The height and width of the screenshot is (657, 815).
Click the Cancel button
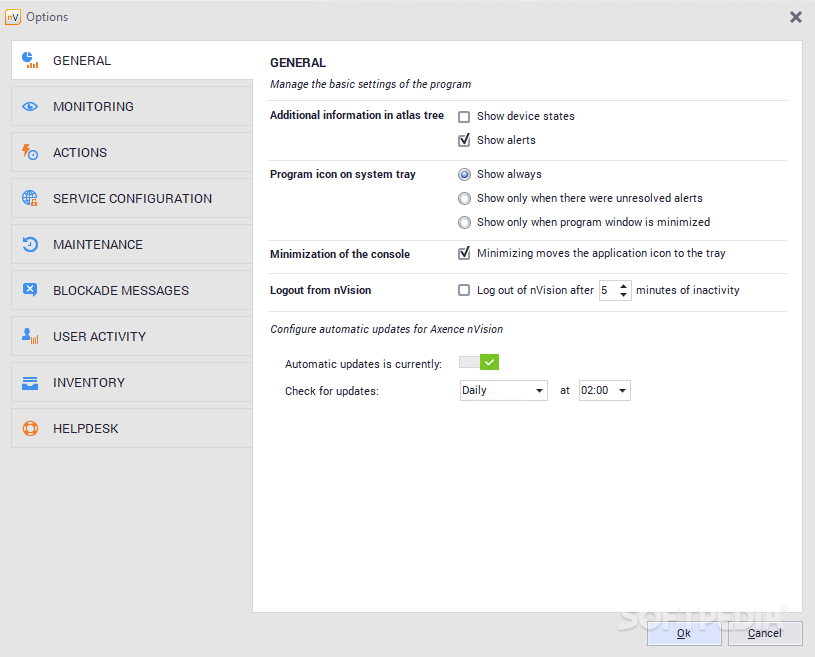[765, 633]
